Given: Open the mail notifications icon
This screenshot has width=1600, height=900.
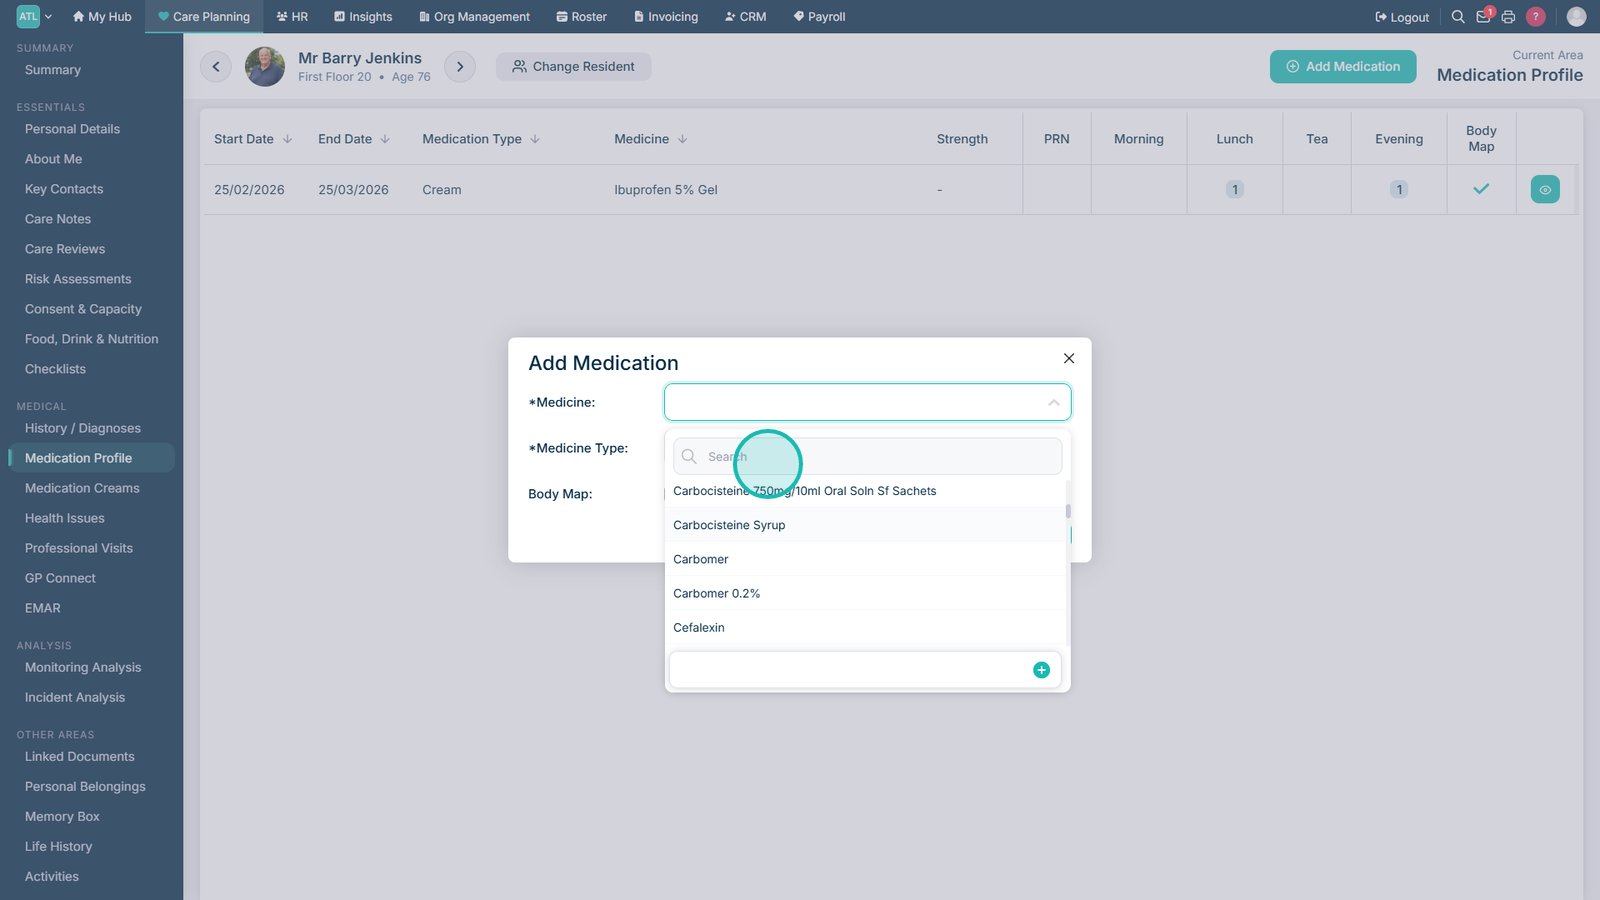Looking at the screenshot, I should (1484, 16).
